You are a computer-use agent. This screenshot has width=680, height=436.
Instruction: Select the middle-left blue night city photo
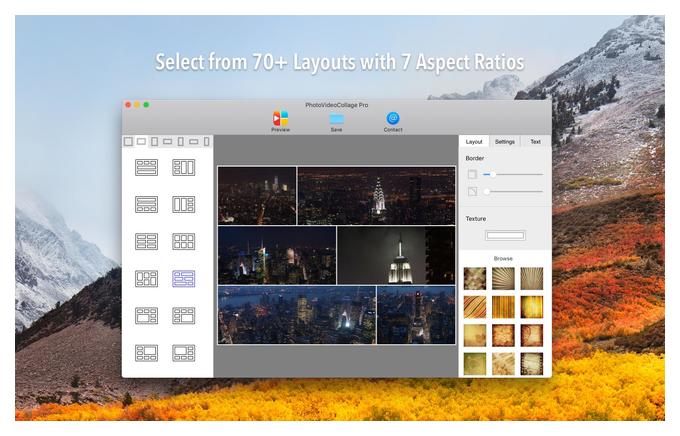(277, 255)
